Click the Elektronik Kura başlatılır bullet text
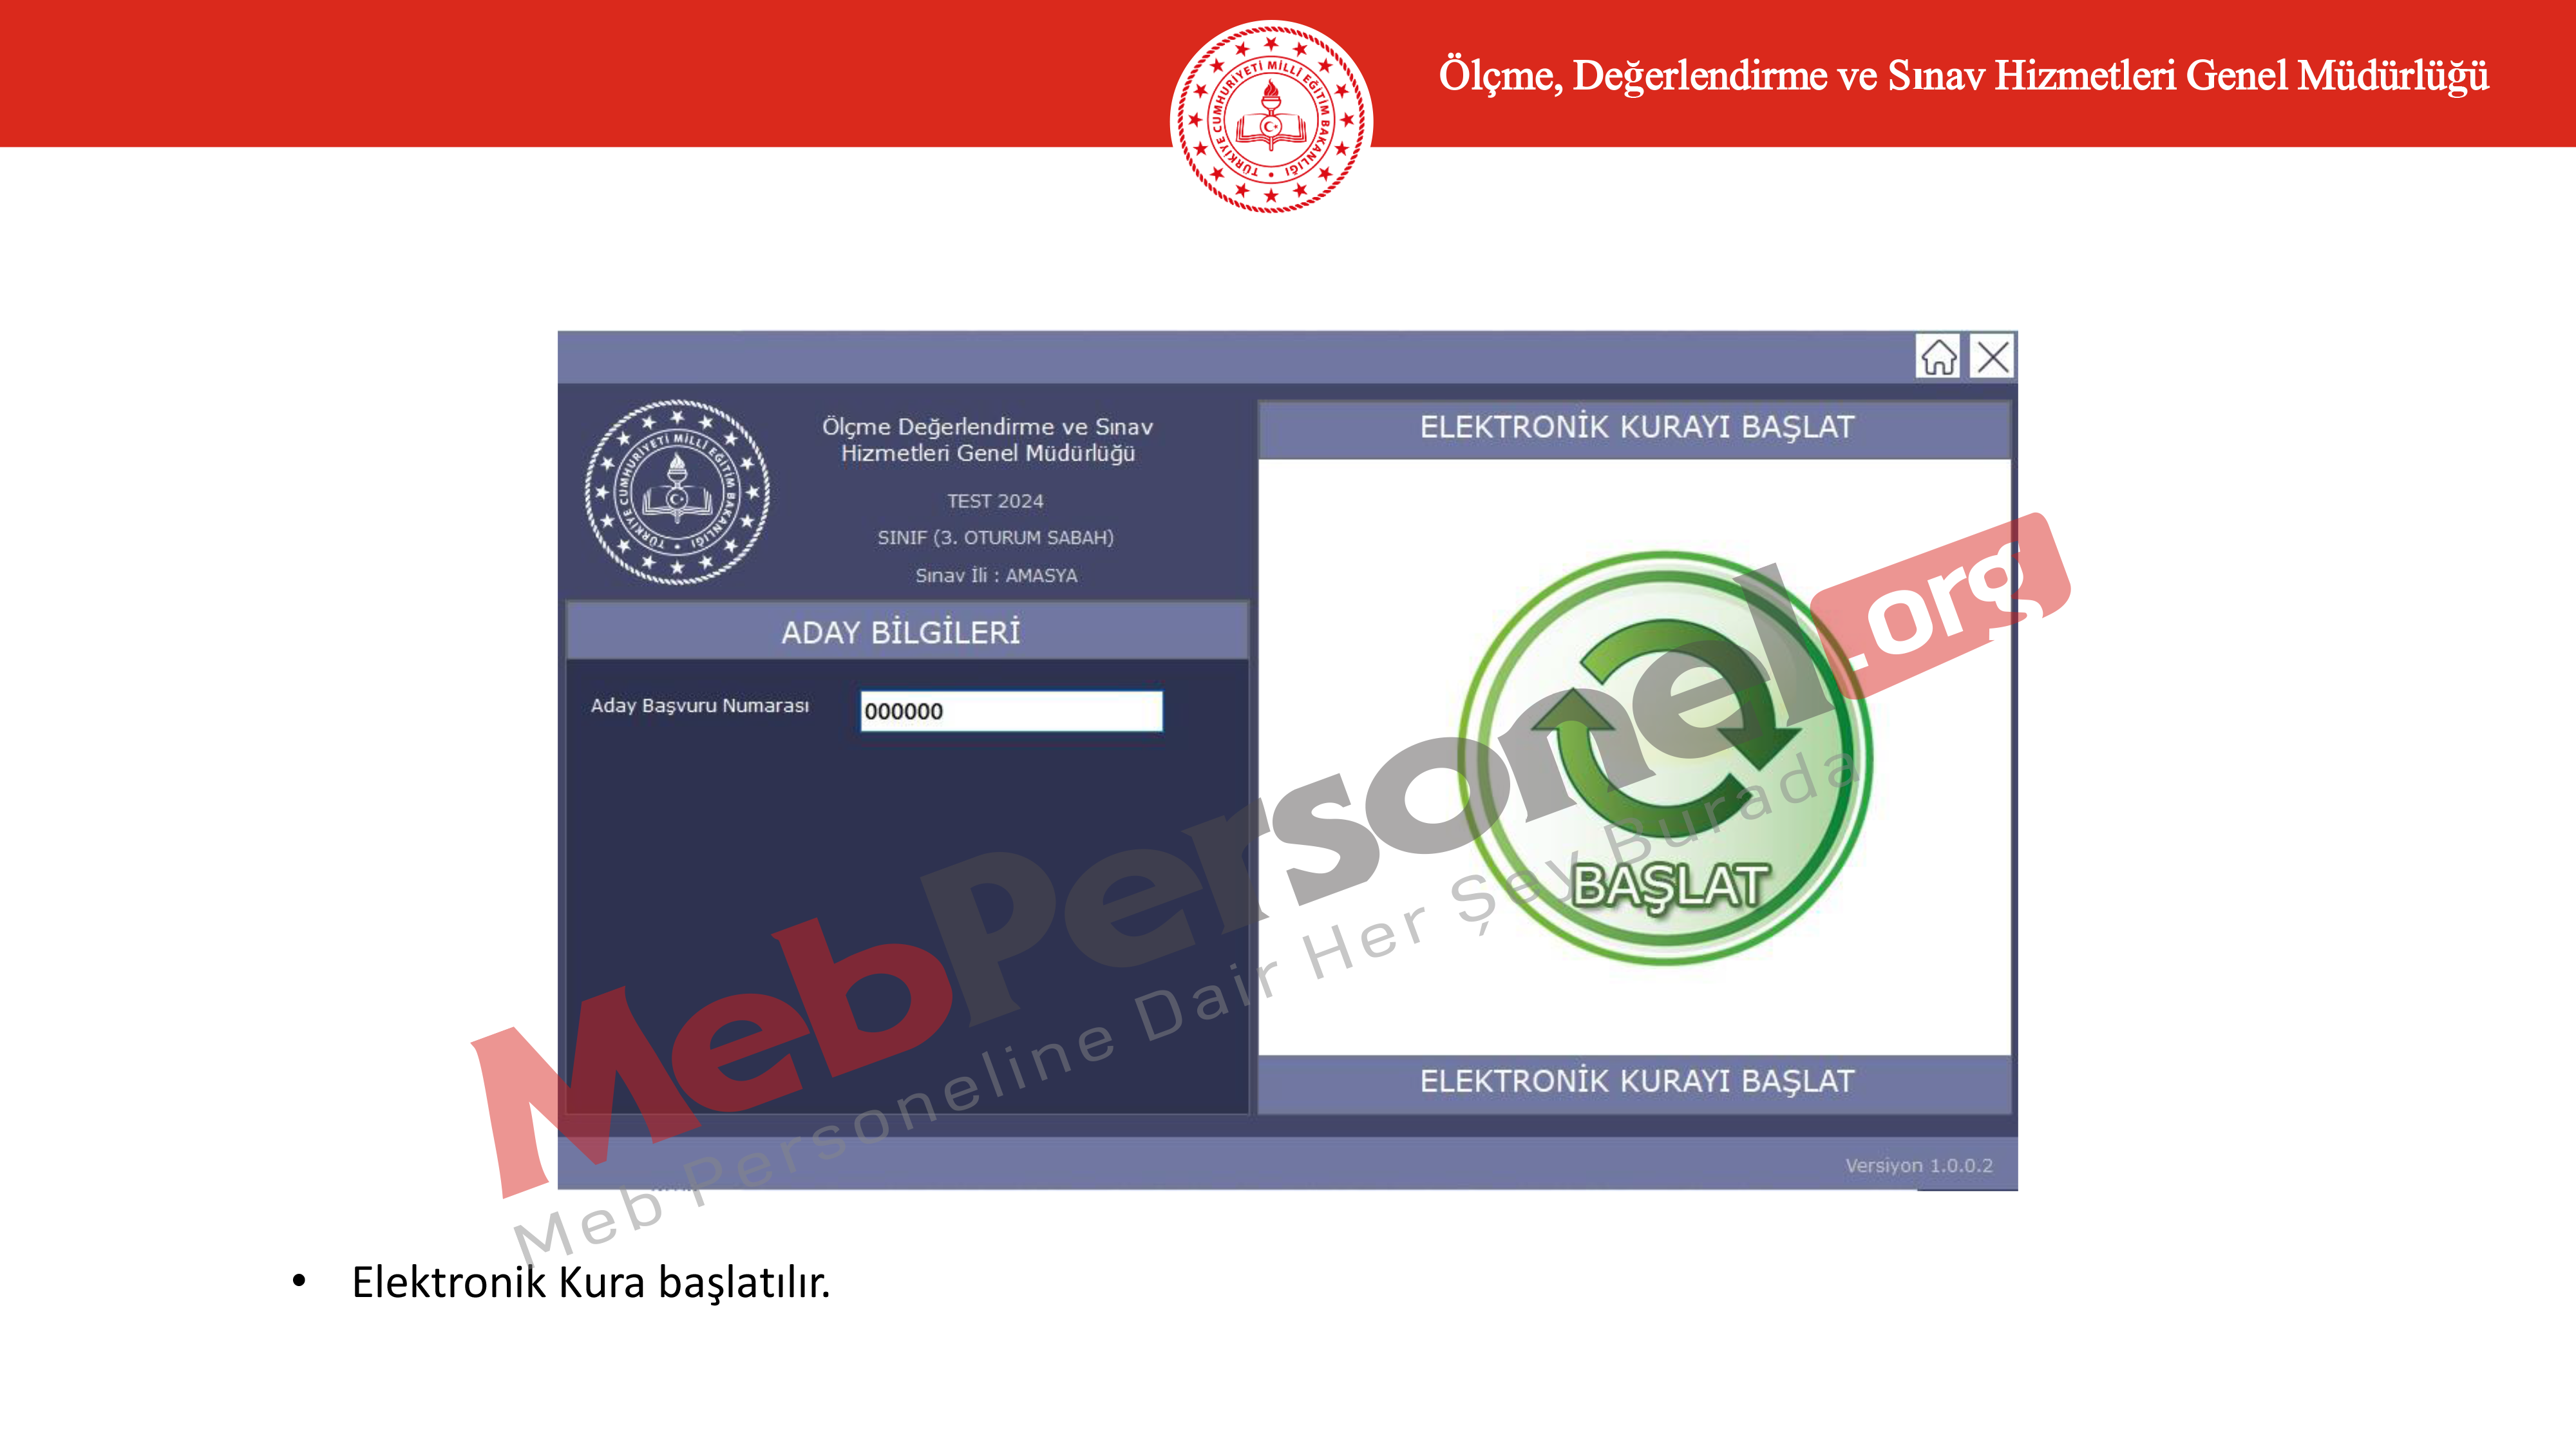2576x1449 pixels. [590, 1283]
